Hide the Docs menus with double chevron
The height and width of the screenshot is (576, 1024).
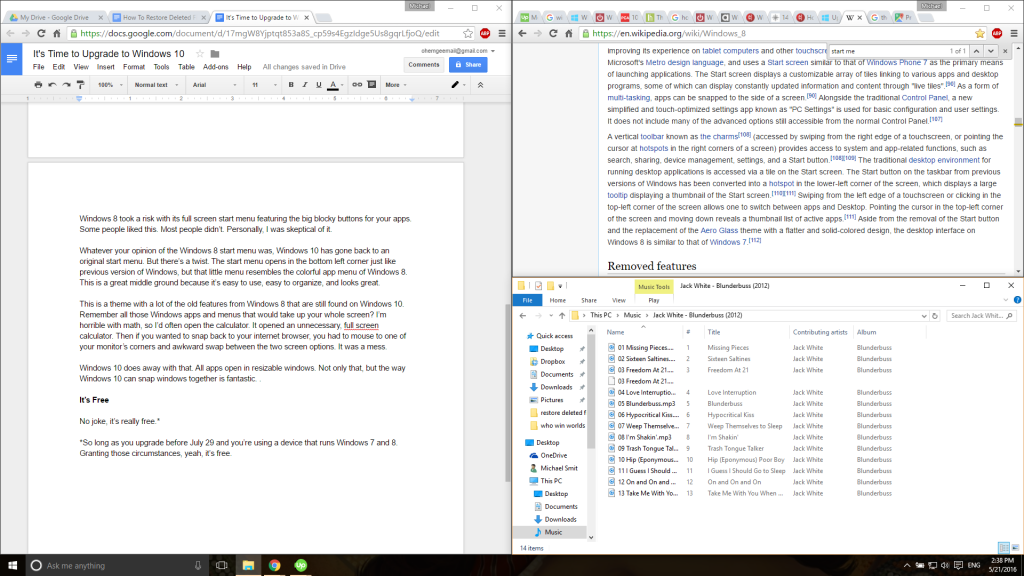[x=481, y=85]
